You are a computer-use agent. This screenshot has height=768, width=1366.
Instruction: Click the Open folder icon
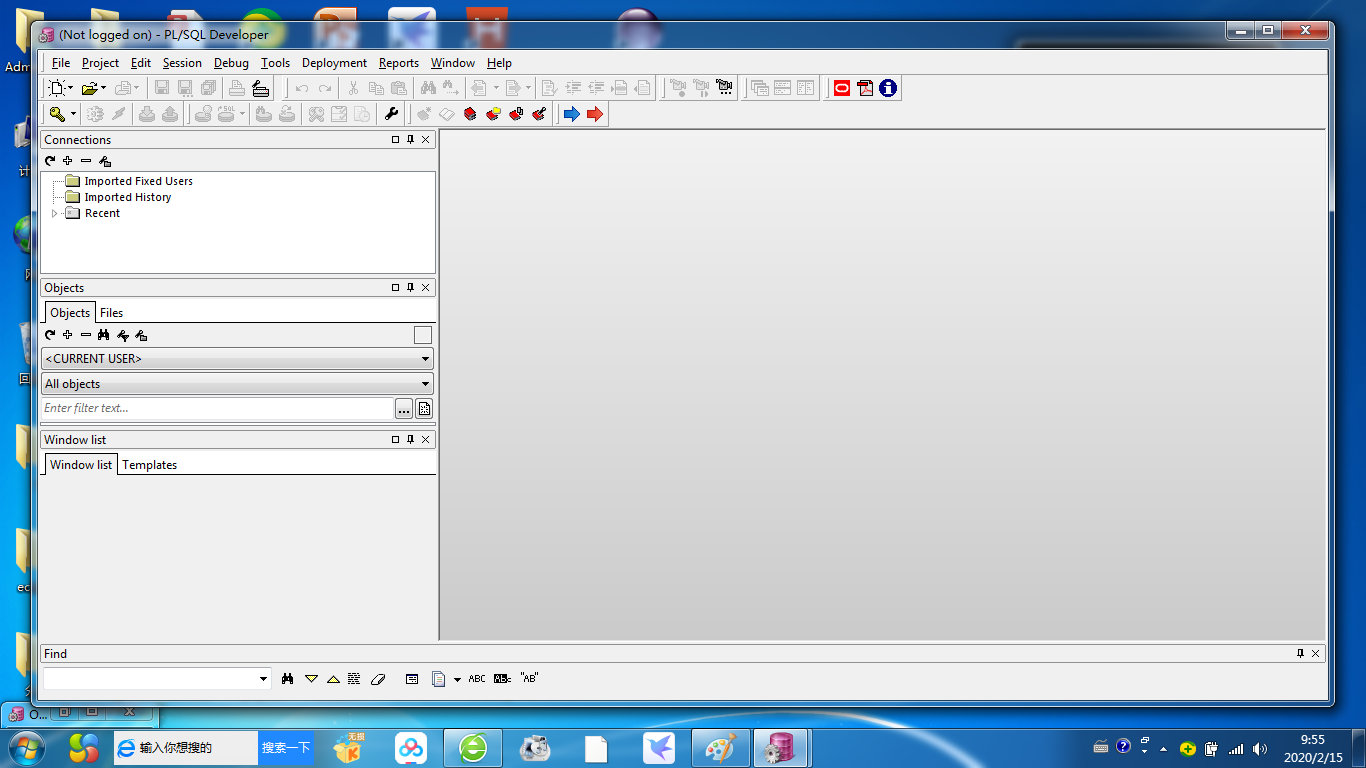coord(89,88)
